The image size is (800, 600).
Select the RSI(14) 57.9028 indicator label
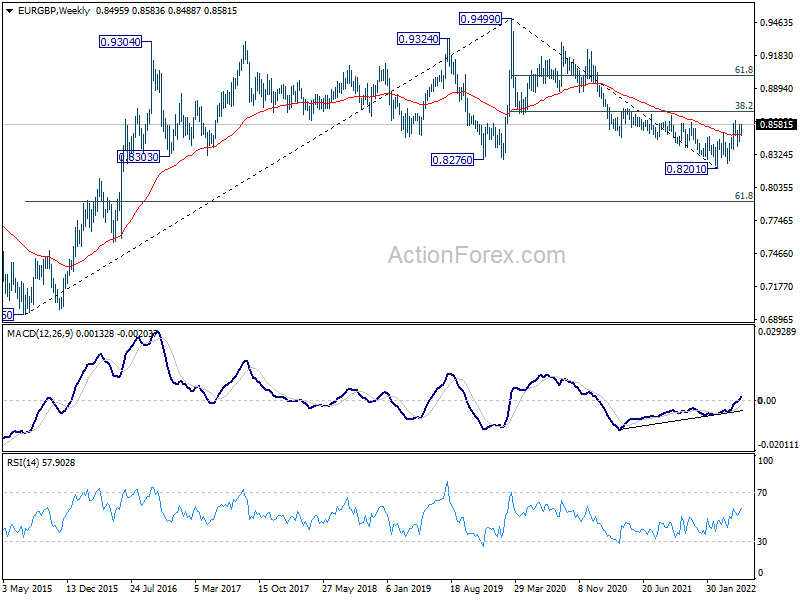pyautogui.click(x=41, y=463)
